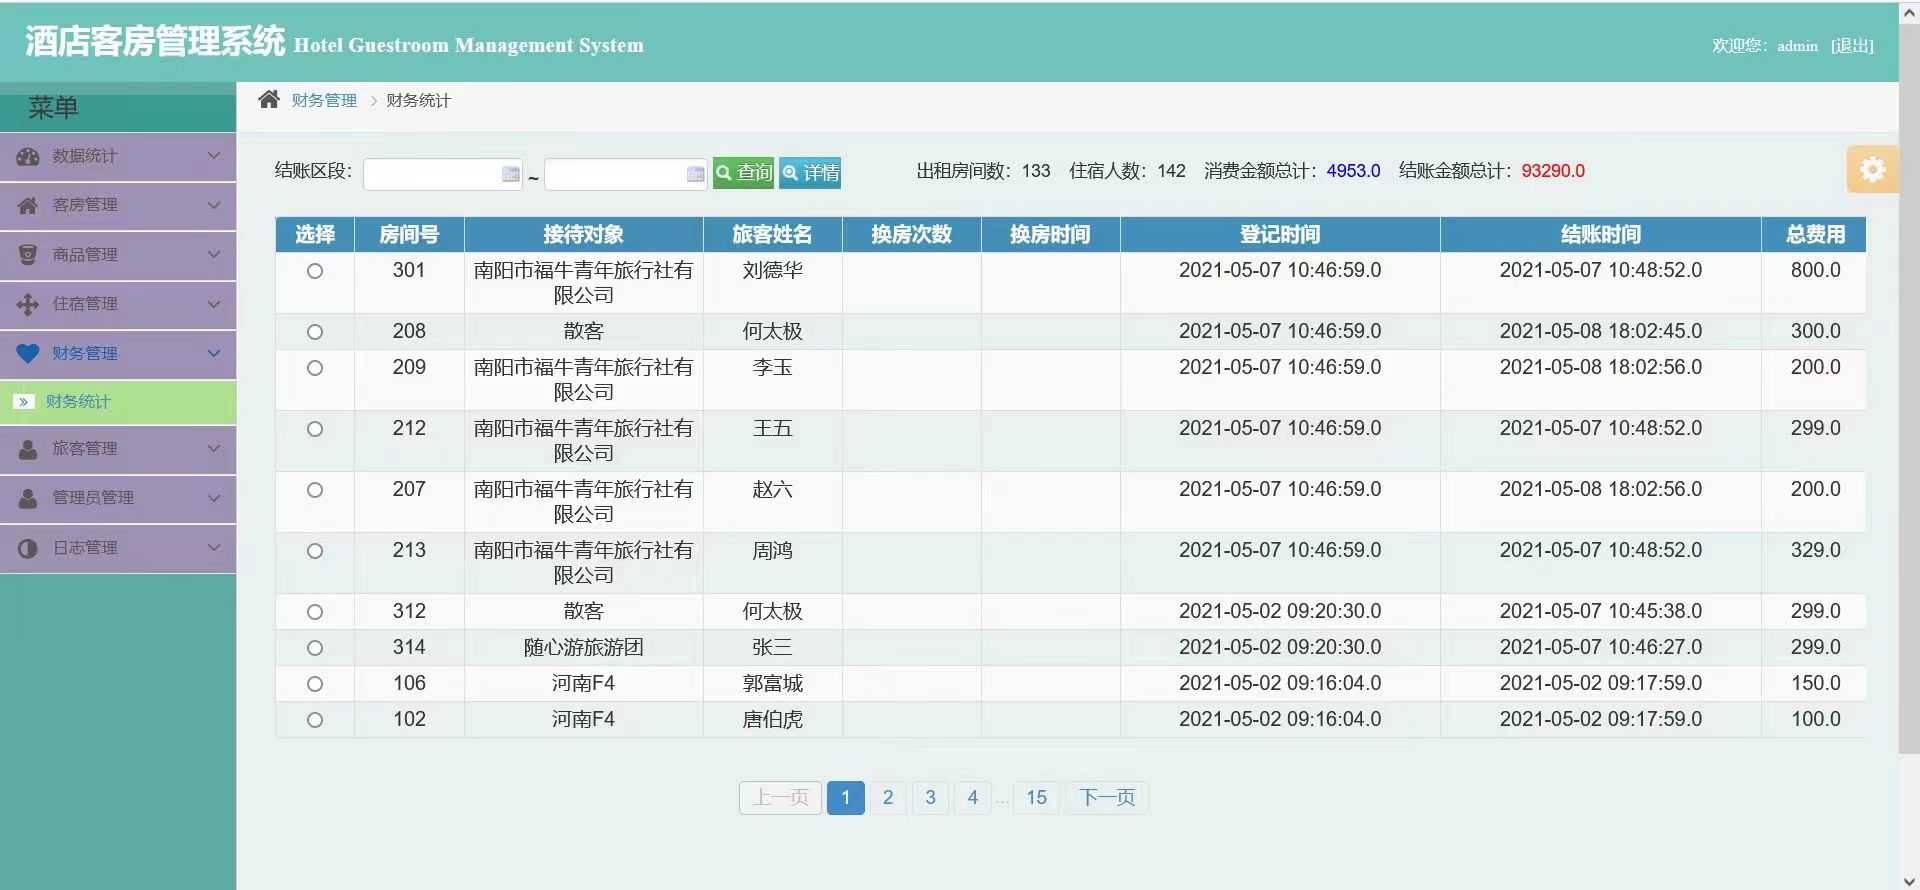The image size is (1920, 890).
Task: Expand the 商品管理 menu chevron
Action: pos(214,254)
